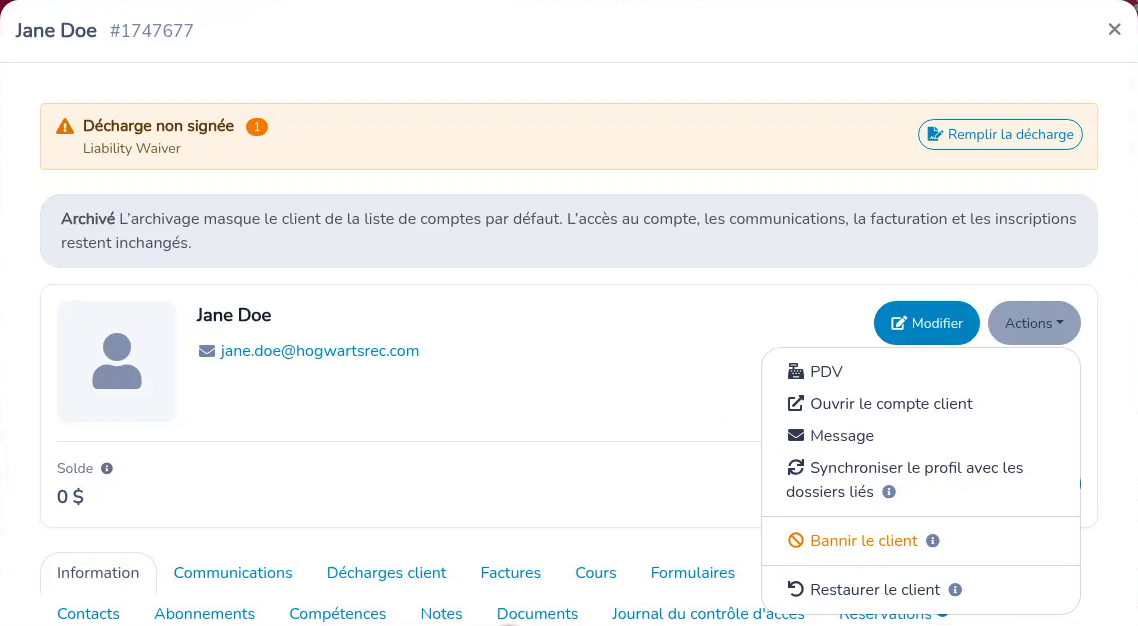Switch to the Factures tab
This screenshot has height=626, width=1138.
[x=510, y=572]
